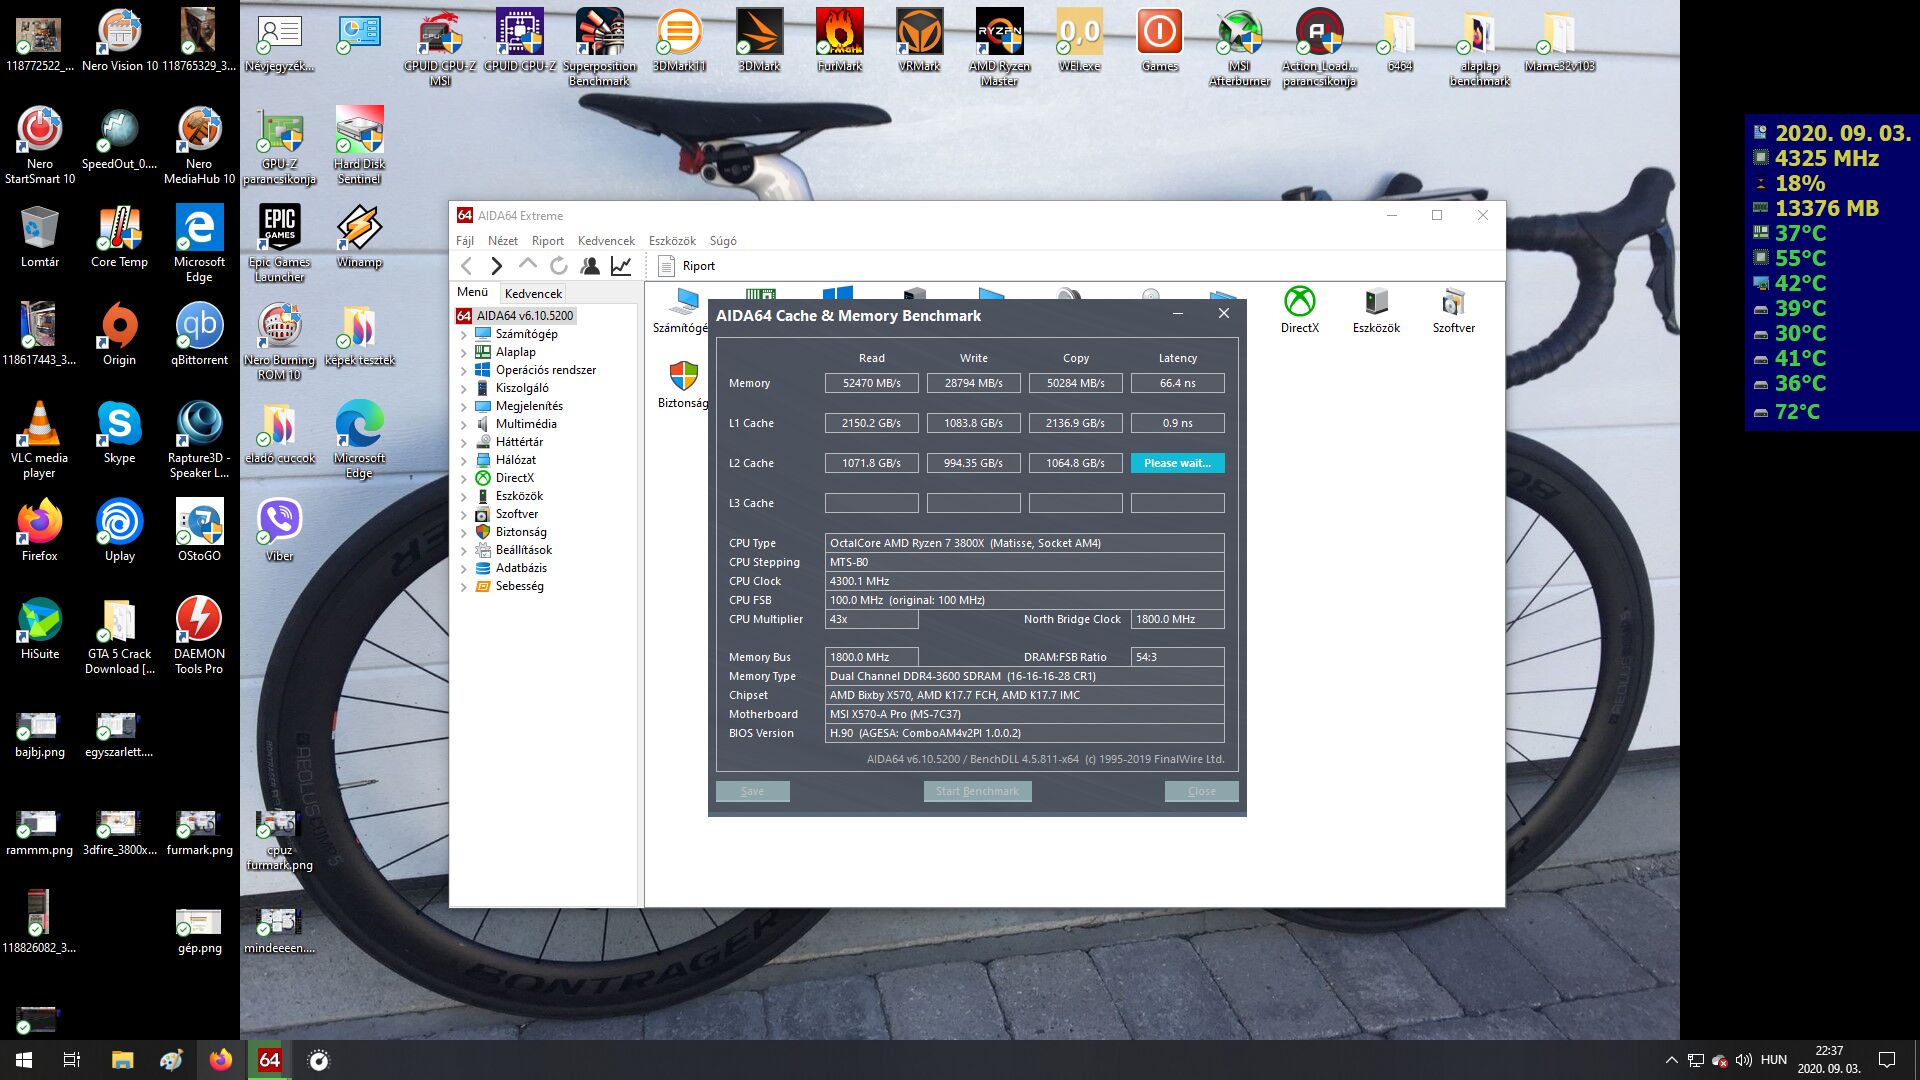
Task: Open the Nézet menu
Action: pyautogui.click(x=503, y=241)
